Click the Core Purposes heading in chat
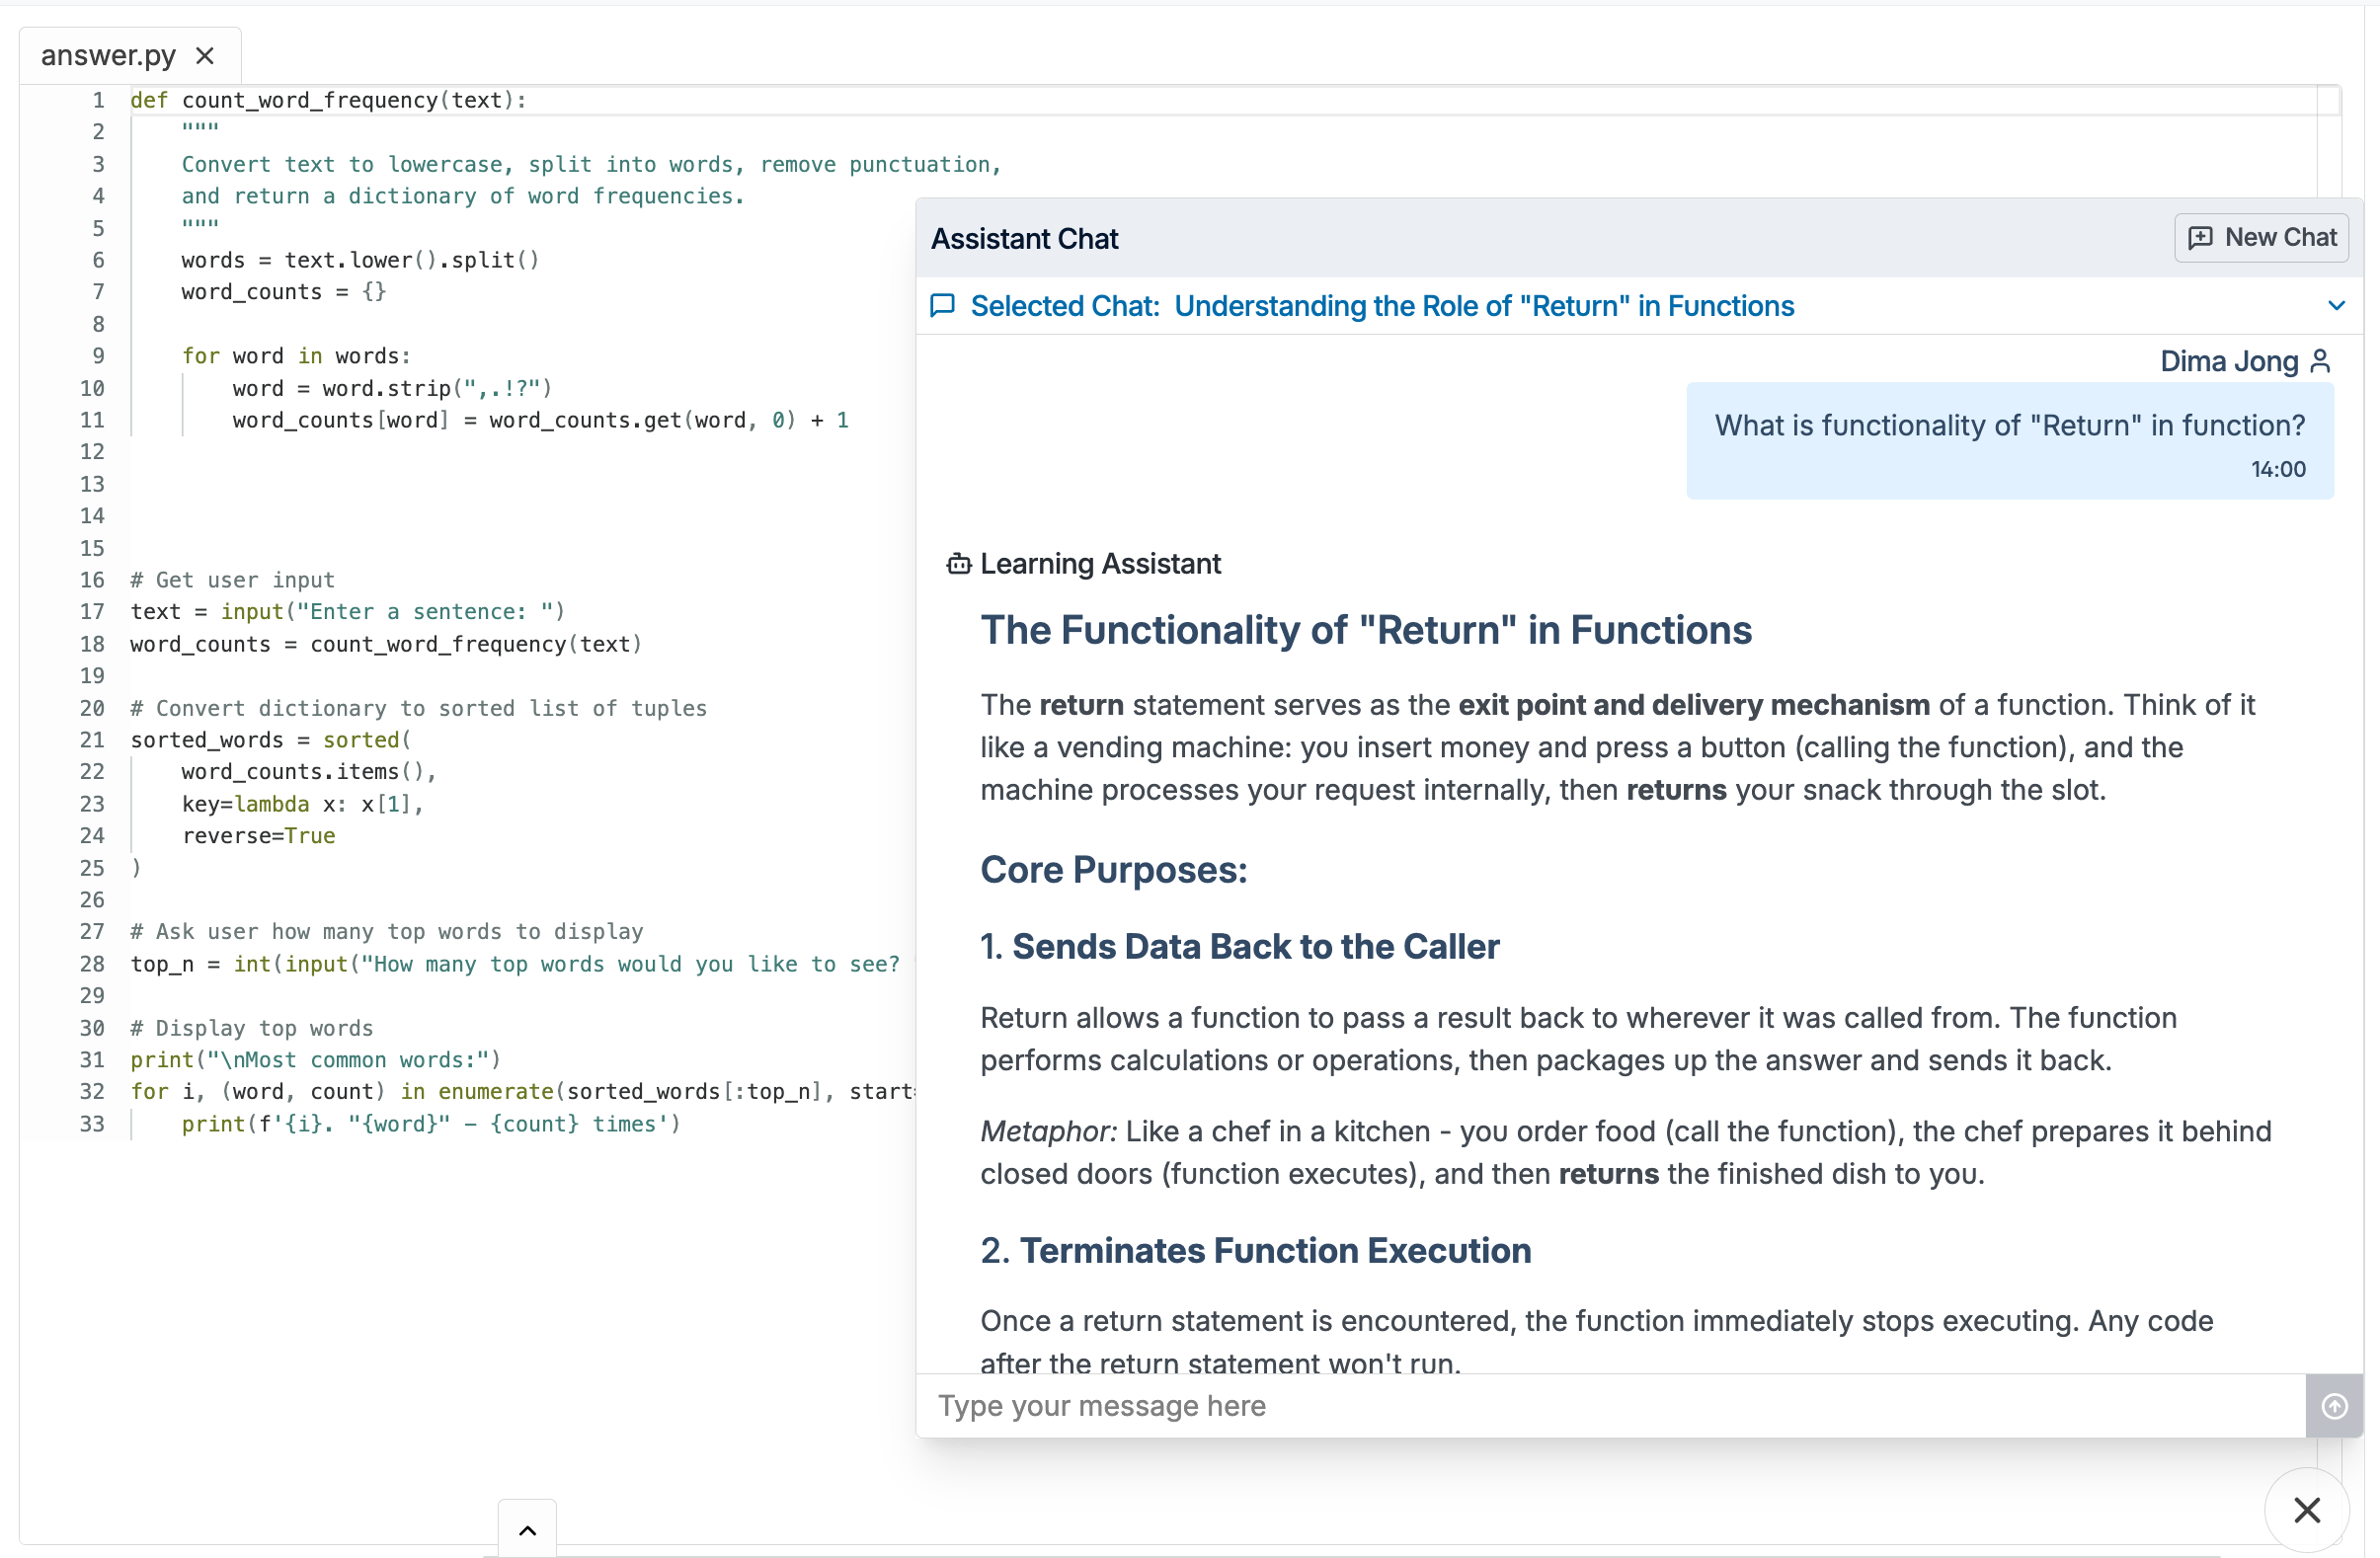This screenshot has width=2380, height=1558. click(1113, 870)
